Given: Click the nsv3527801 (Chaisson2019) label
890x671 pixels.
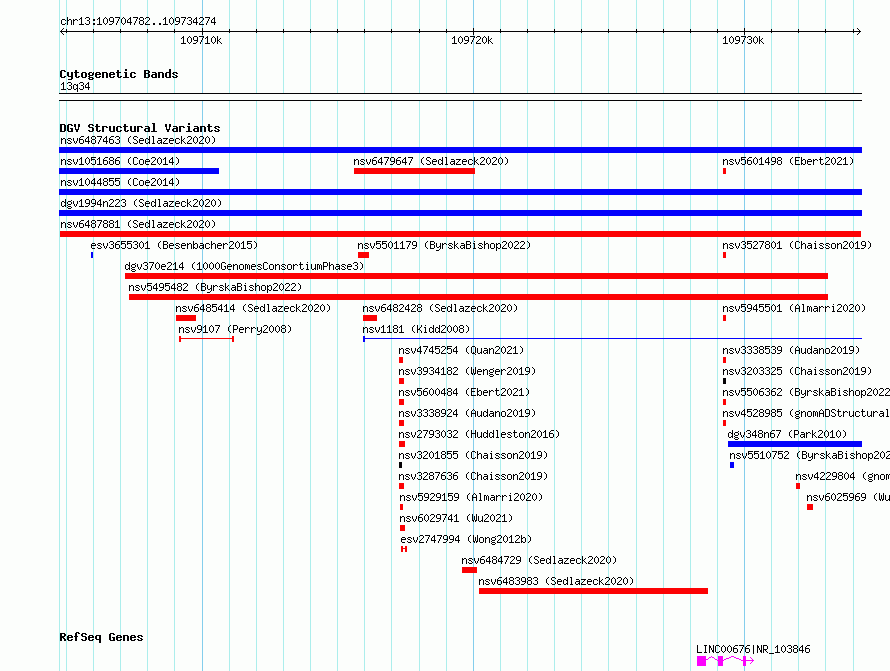Looking at the screenshot, I should tap(797, 245).
